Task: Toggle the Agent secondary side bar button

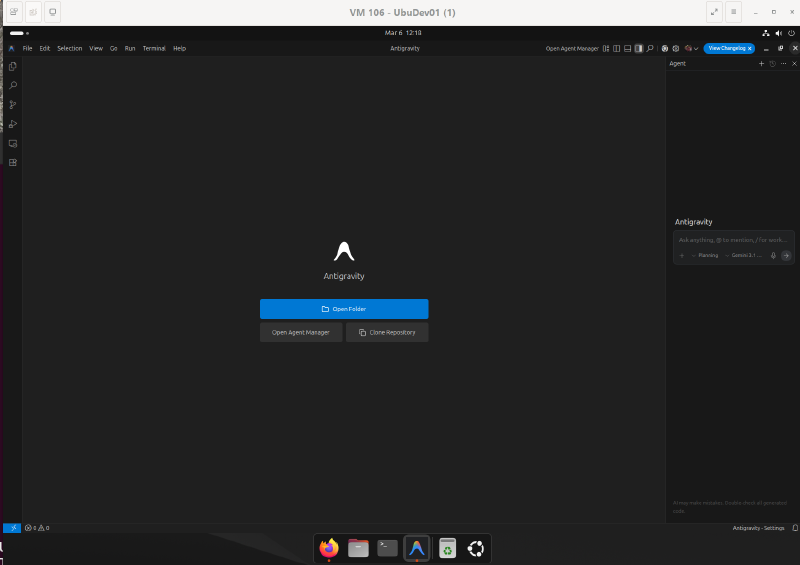Action: coord(639,48)
